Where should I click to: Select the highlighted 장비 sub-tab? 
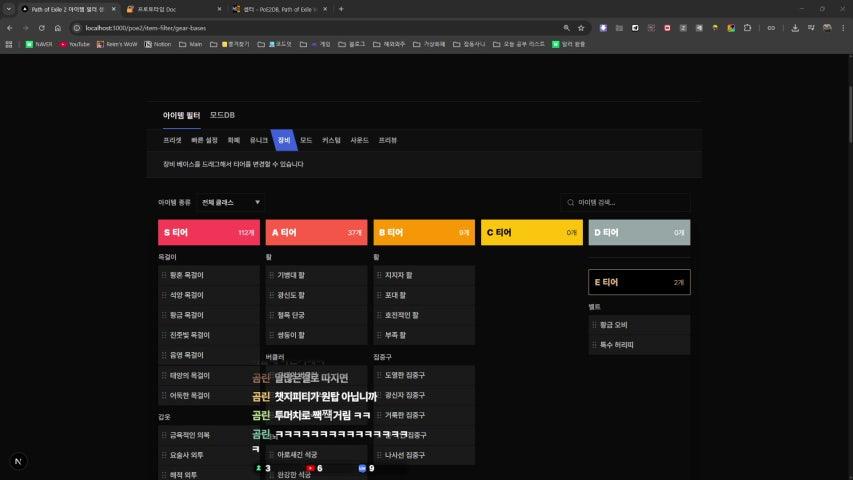[284, 140]
